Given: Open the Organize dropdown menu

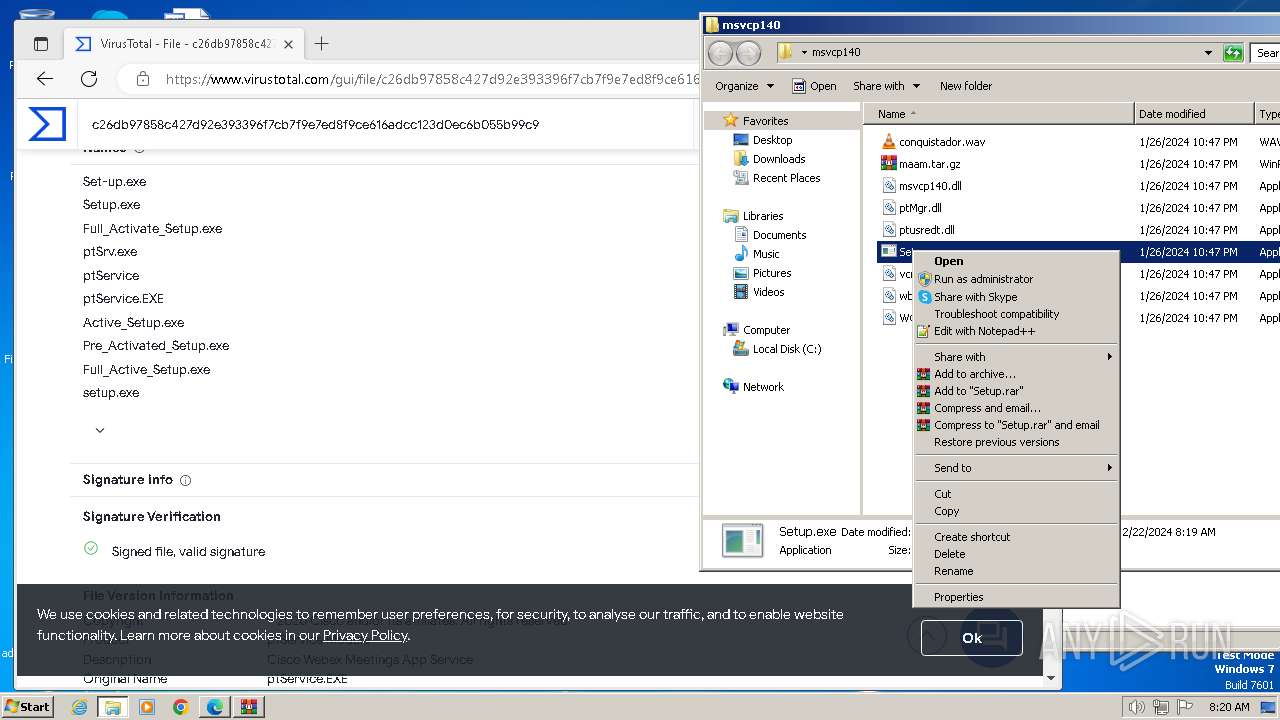Looking at the screenshot, I should [x=744, y=86].
